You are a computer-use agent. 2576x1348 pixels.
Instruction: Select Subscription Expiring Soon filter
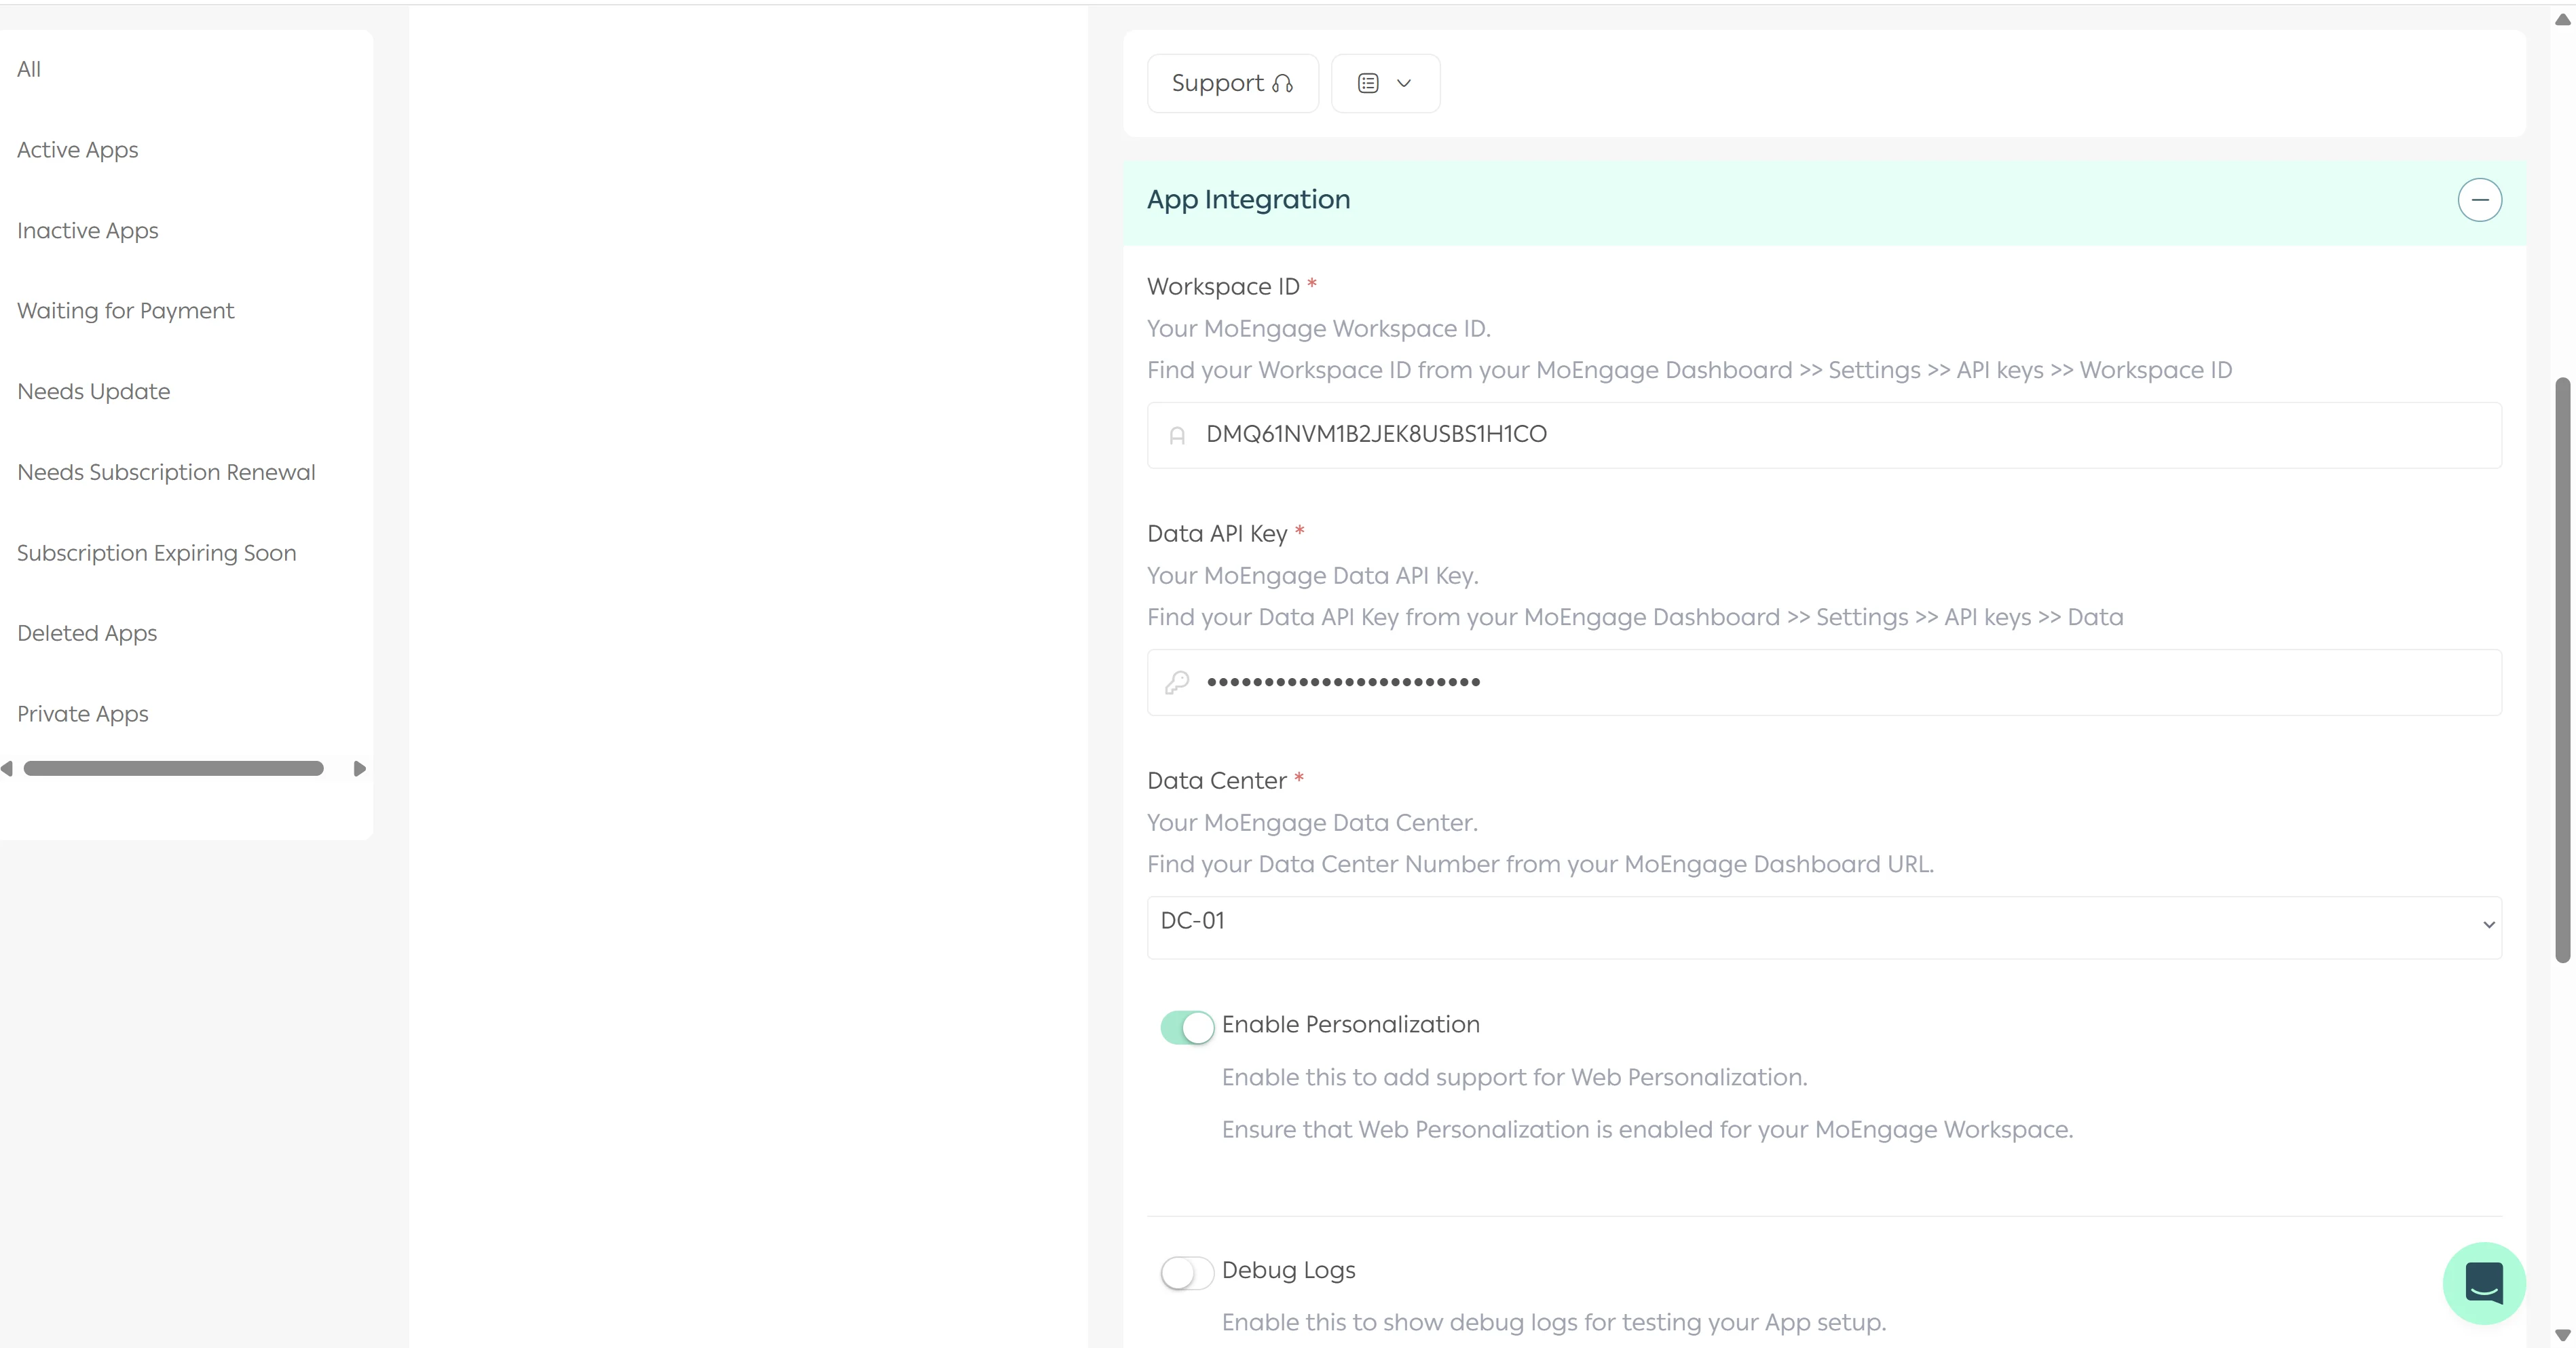coord(157,553)
